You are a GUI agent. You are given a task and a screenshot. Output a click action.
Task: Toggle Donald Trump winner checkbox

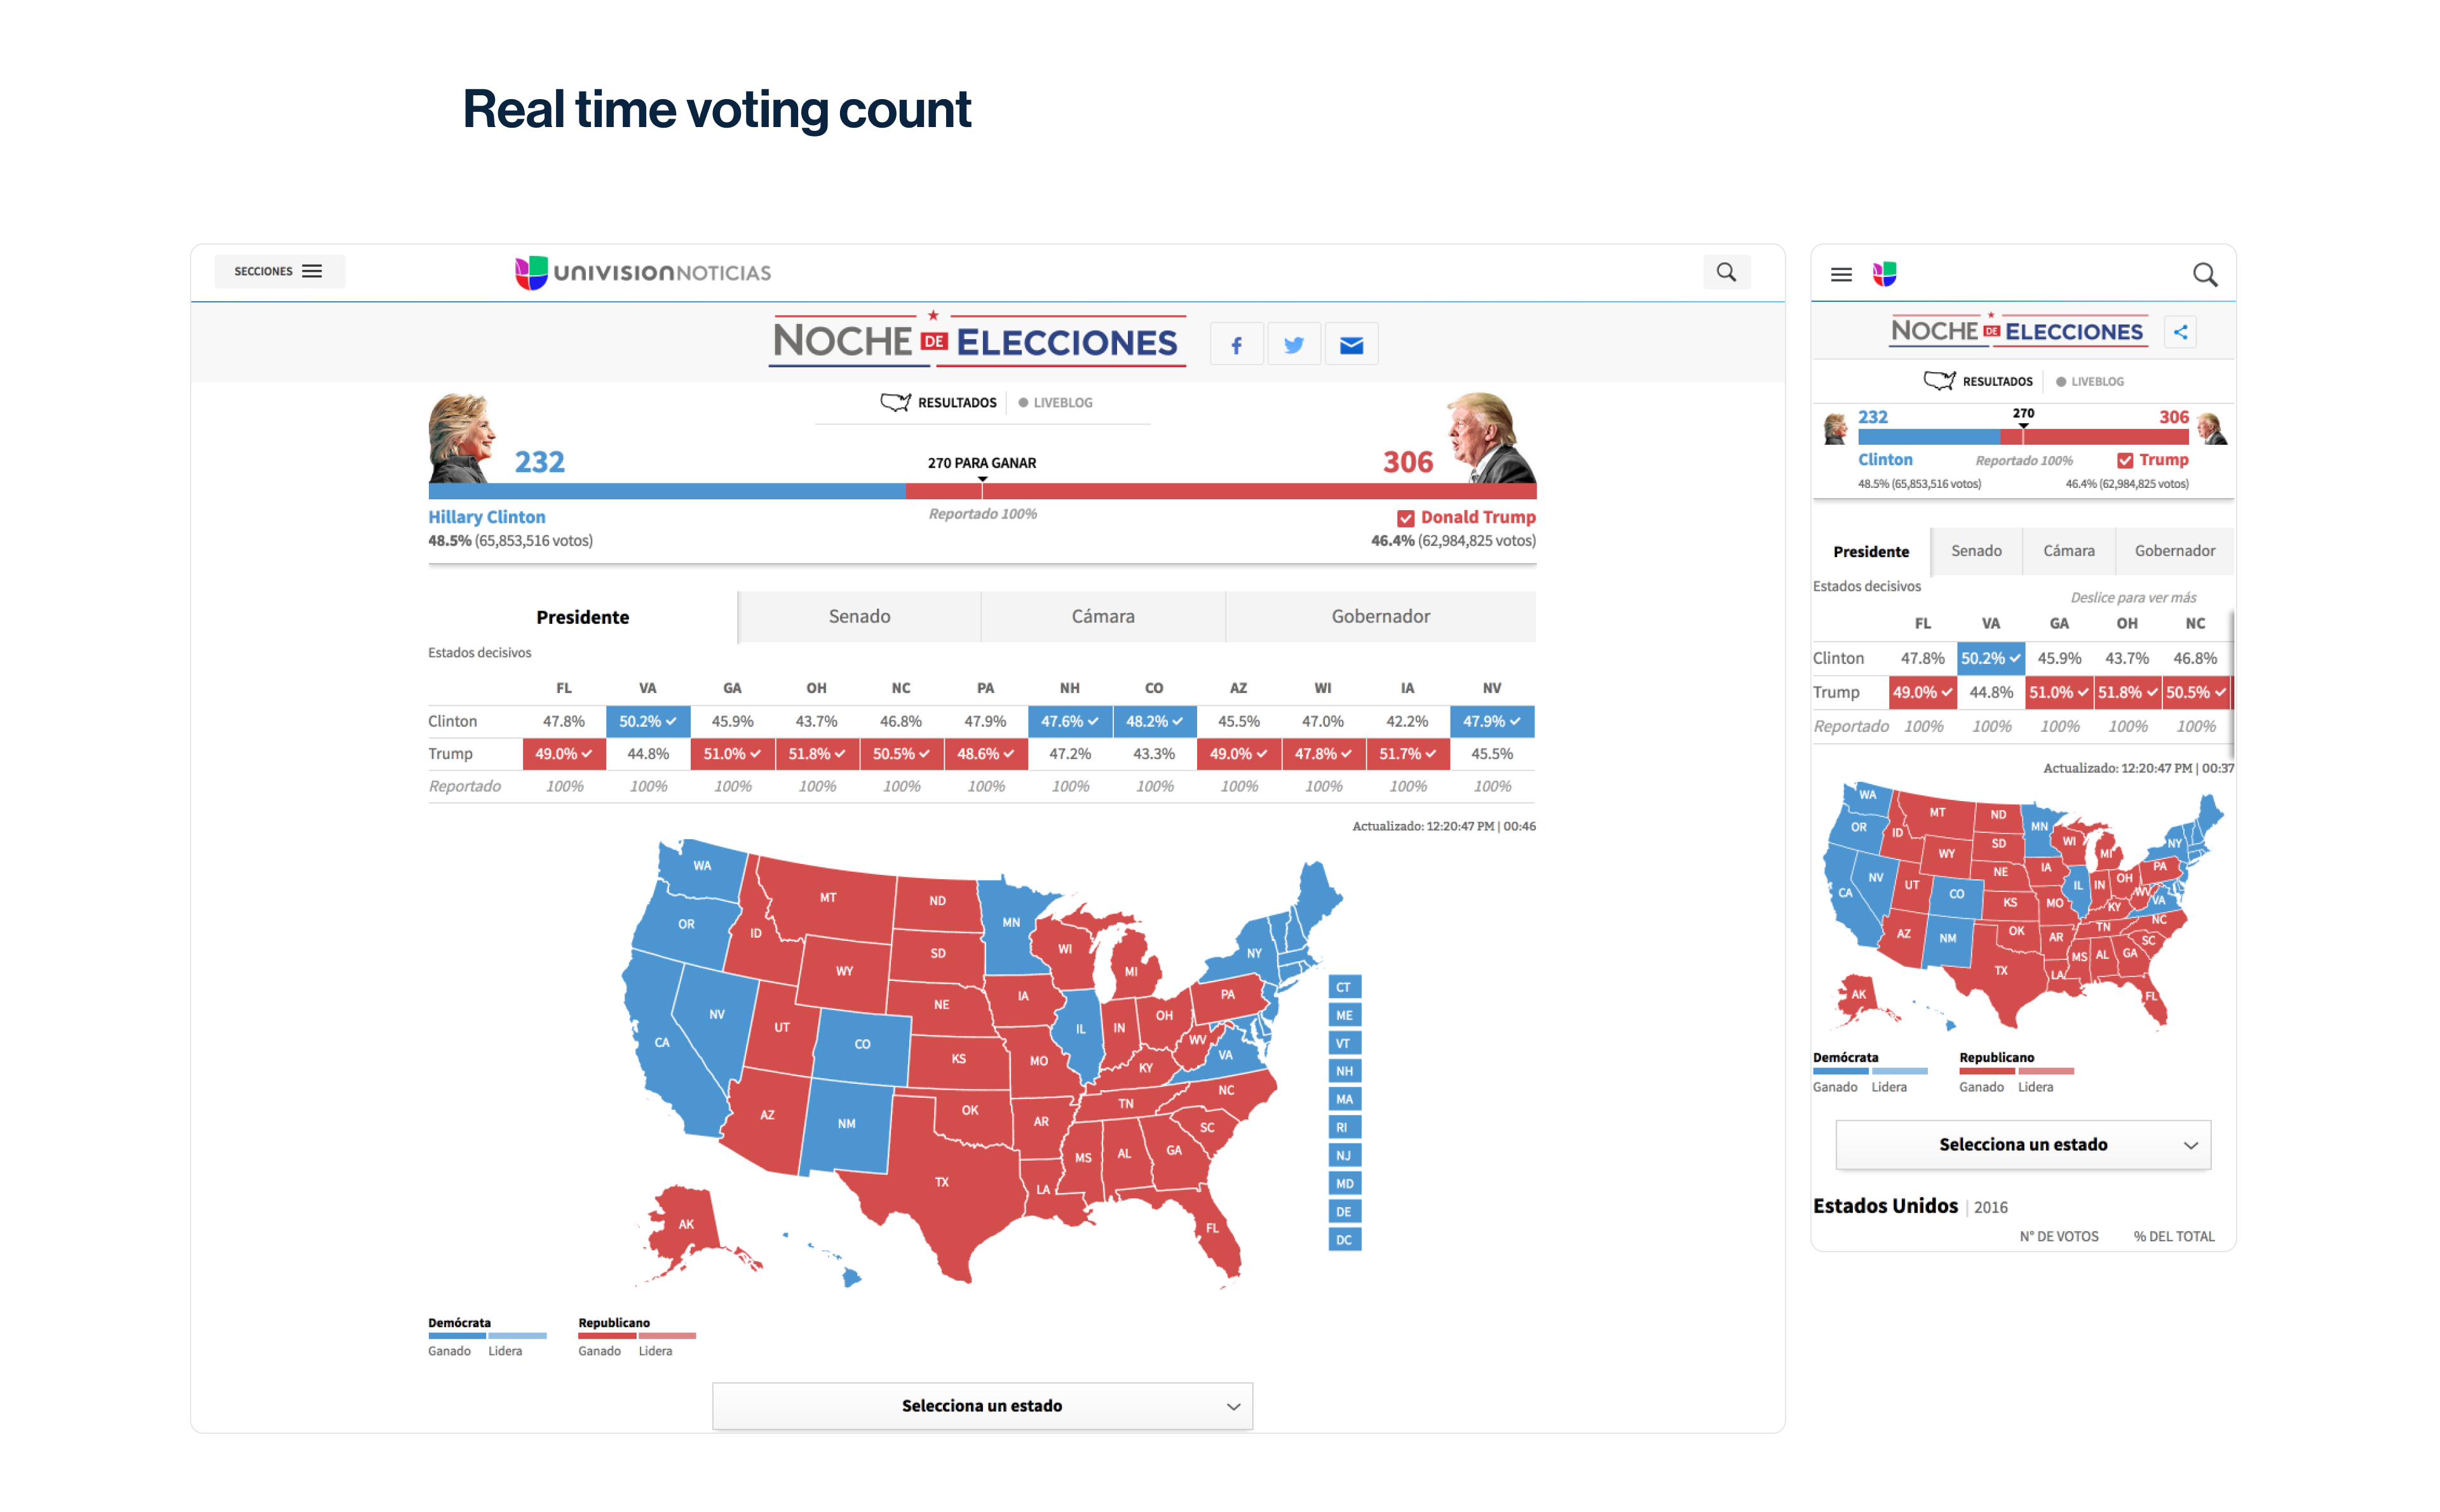click(1405, 518)
